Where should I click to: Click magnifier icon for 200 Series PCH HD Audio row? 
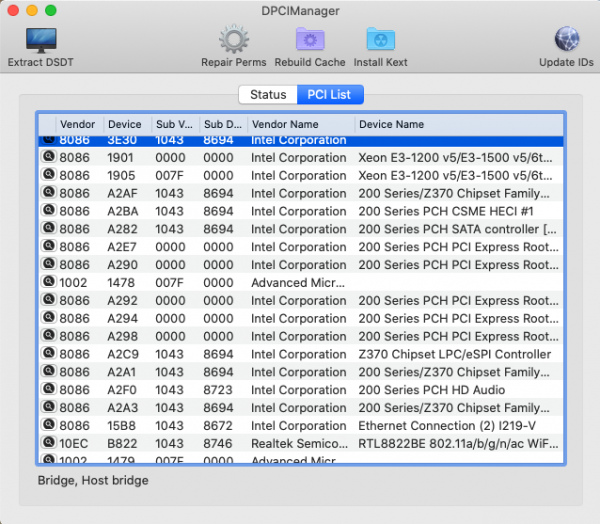coord(48,390)
